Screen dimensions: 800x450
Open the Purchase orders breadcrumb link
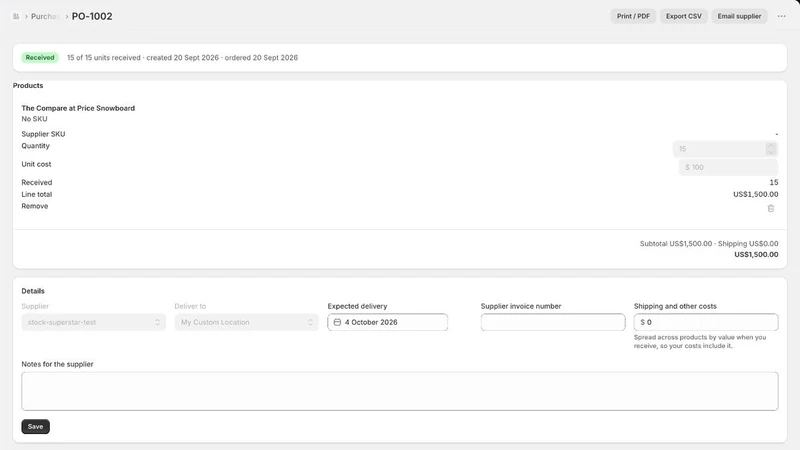(45, 16)
